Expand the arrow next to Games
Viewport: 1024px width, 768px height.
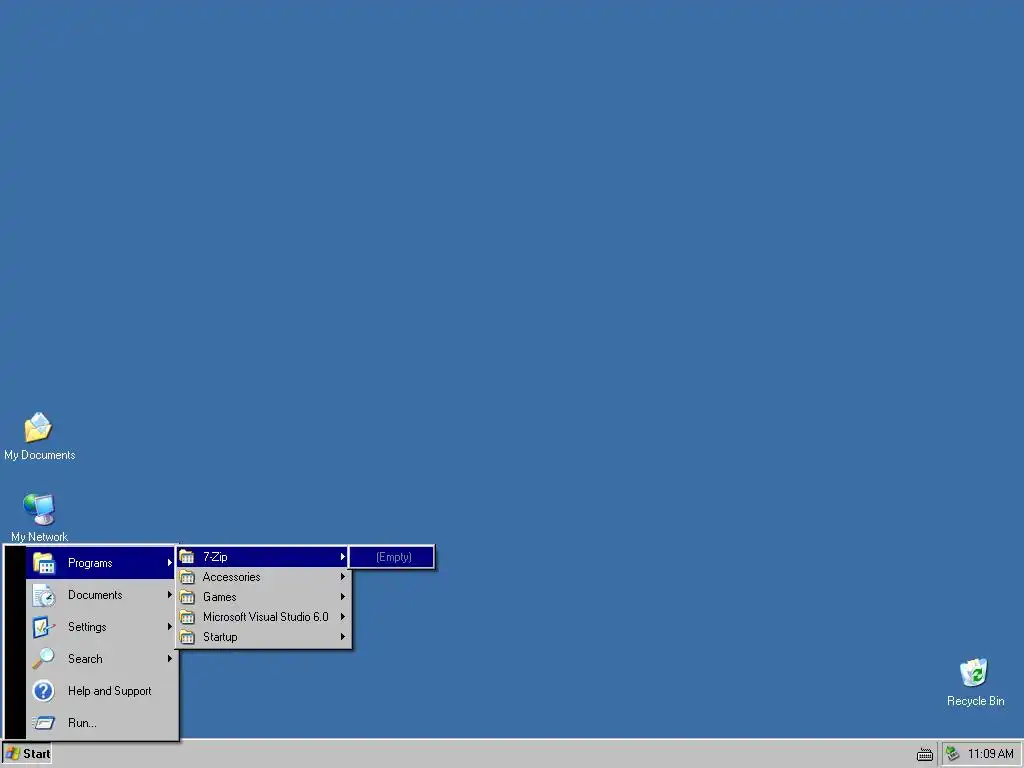pos(343,596)
